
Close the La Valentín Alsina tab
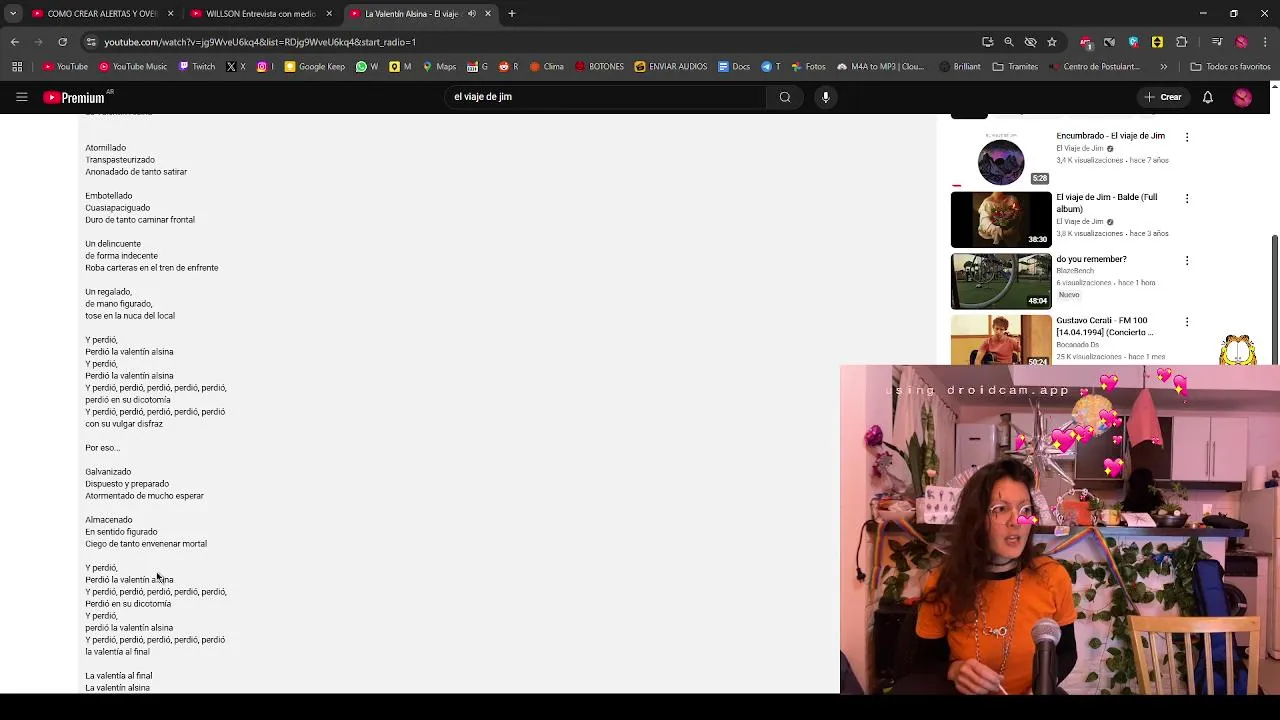(x=488, y=14)
